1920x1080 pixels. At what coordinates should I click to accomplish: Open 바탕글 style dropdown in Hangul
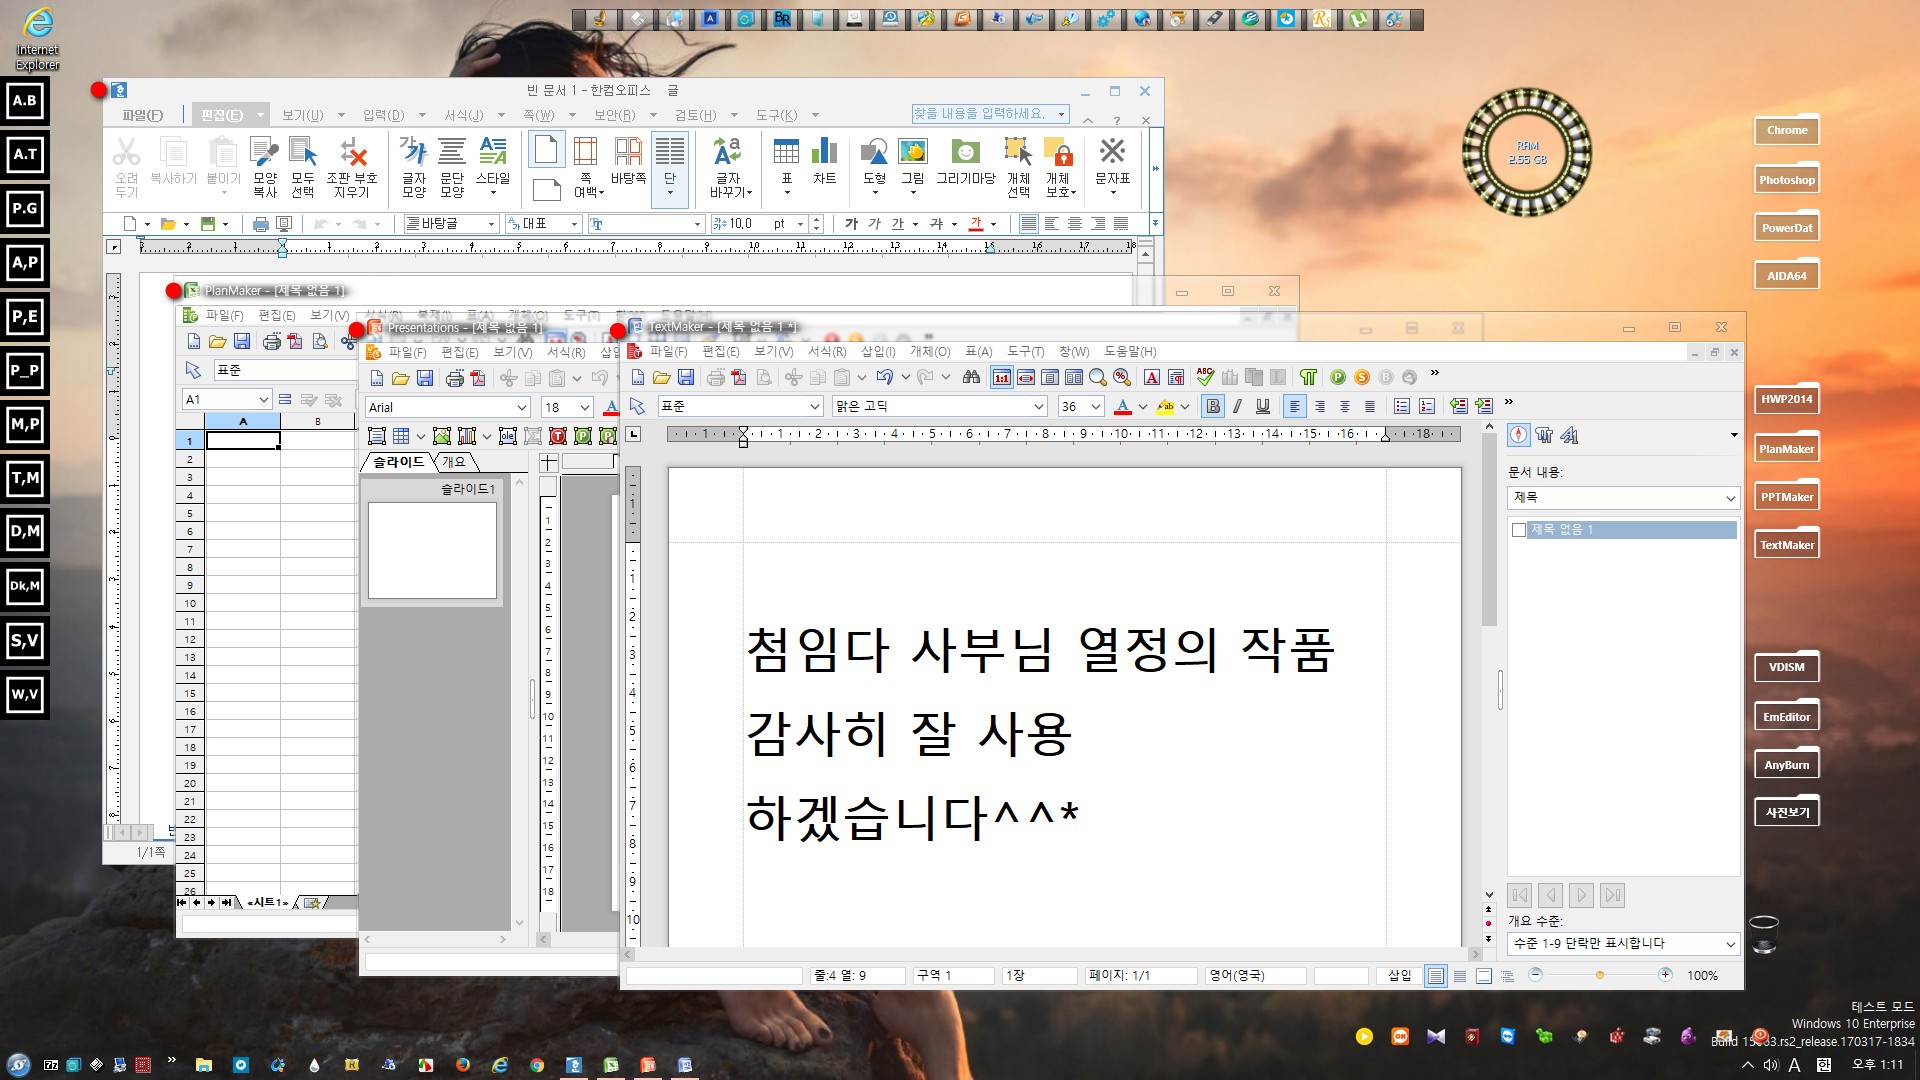pos(492,224)
